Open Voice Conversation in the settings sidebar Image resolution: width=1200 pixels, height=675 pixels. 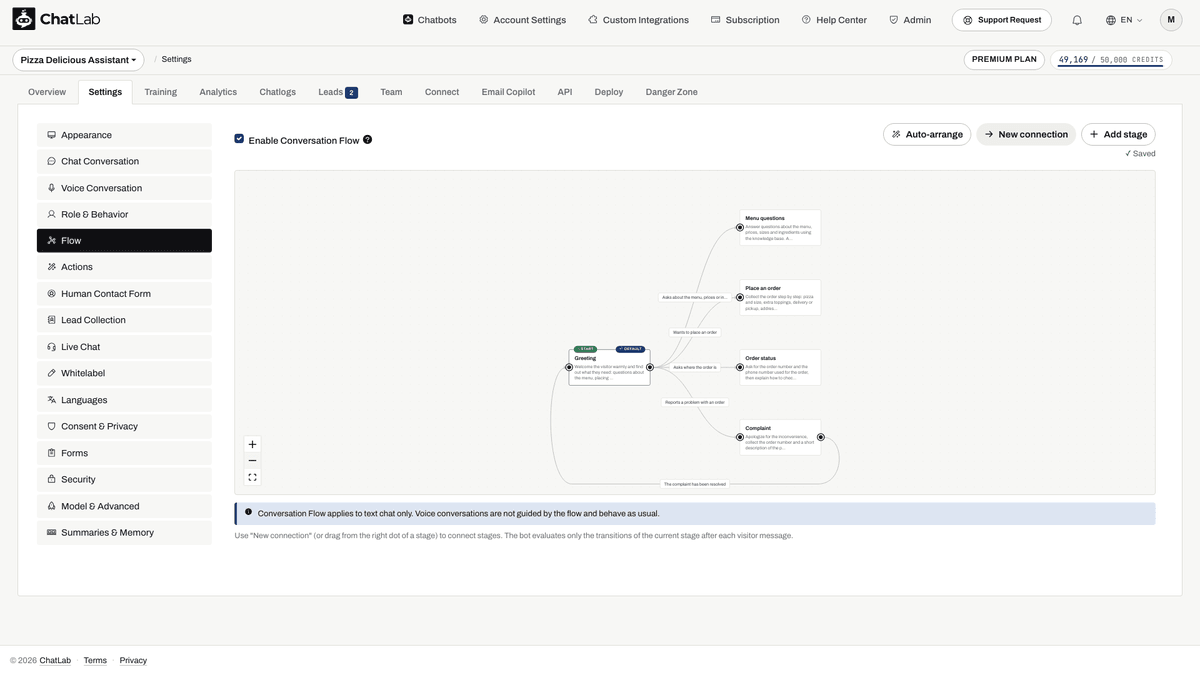124,188
